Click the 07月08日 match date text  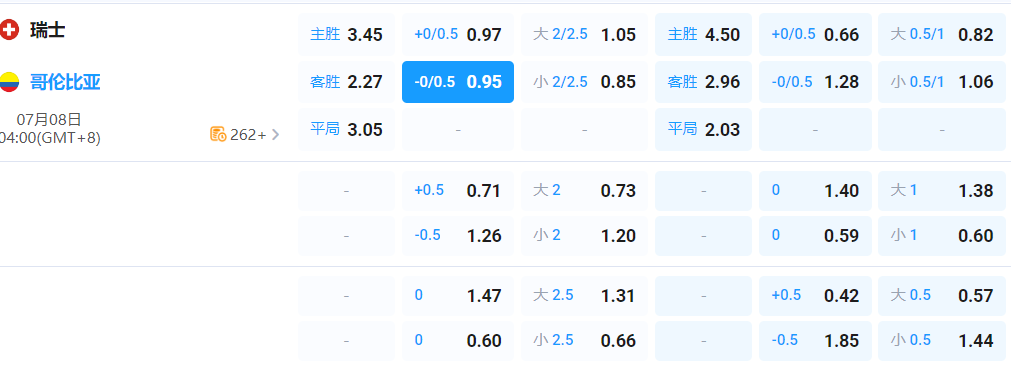[x=49, y=119]
